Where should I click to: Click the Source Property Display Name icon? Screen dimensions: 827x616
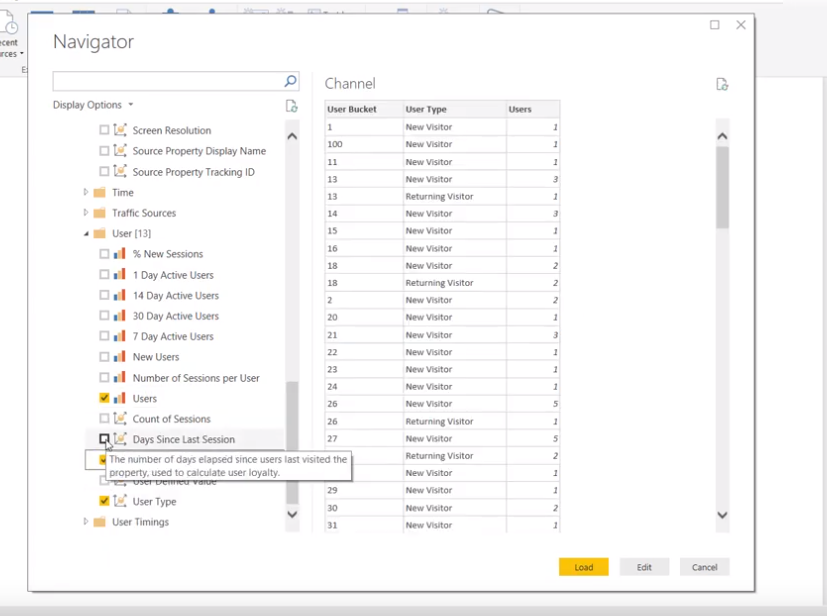[120, 151]
